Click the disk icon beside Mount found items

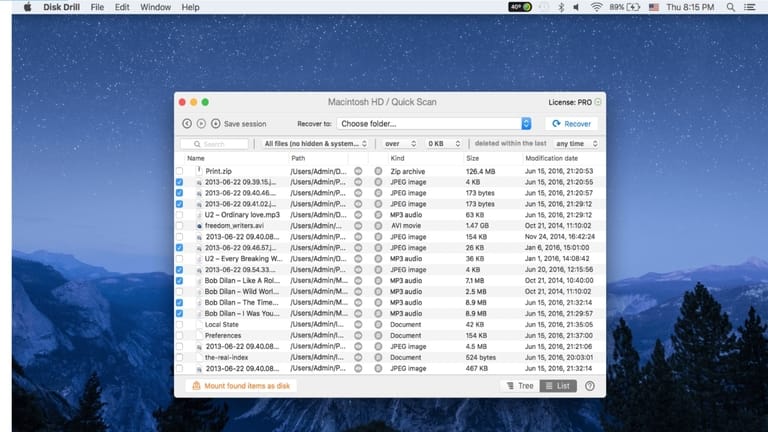click(x=196, y=386)
